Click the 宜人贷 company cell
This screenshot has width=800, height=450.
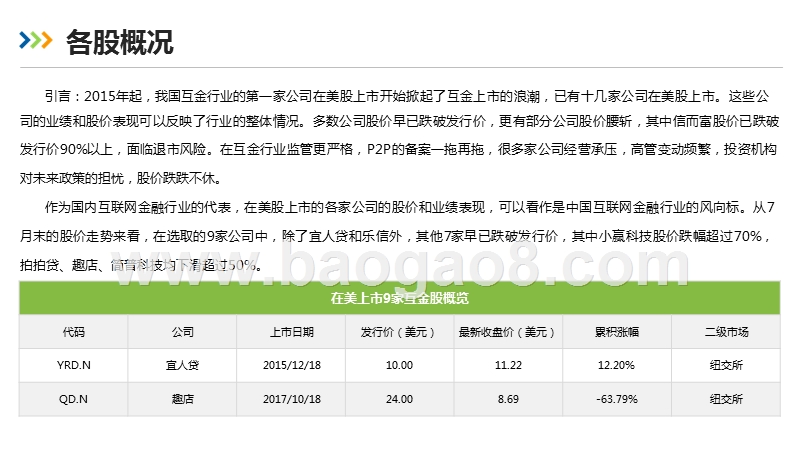tap(182, 365)
